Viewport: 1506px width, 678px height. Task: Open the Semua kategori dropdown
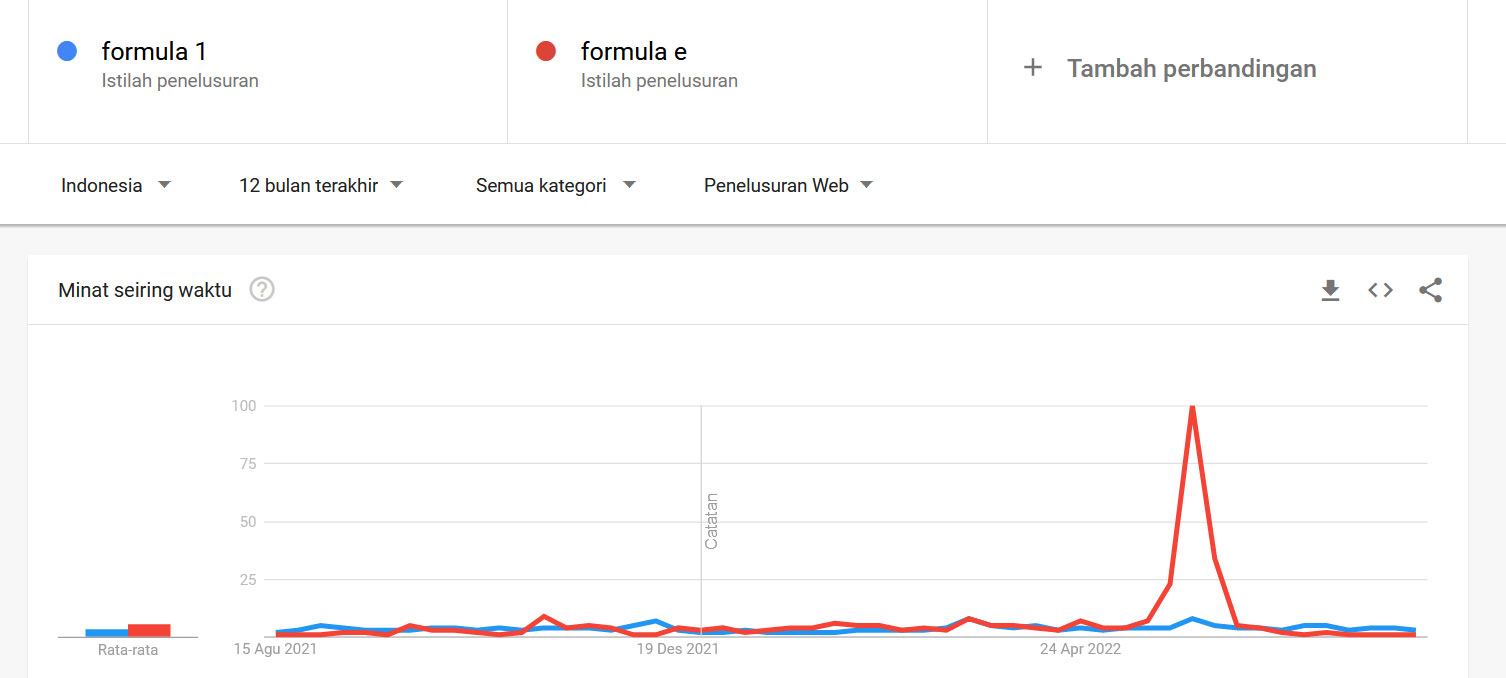556,185
